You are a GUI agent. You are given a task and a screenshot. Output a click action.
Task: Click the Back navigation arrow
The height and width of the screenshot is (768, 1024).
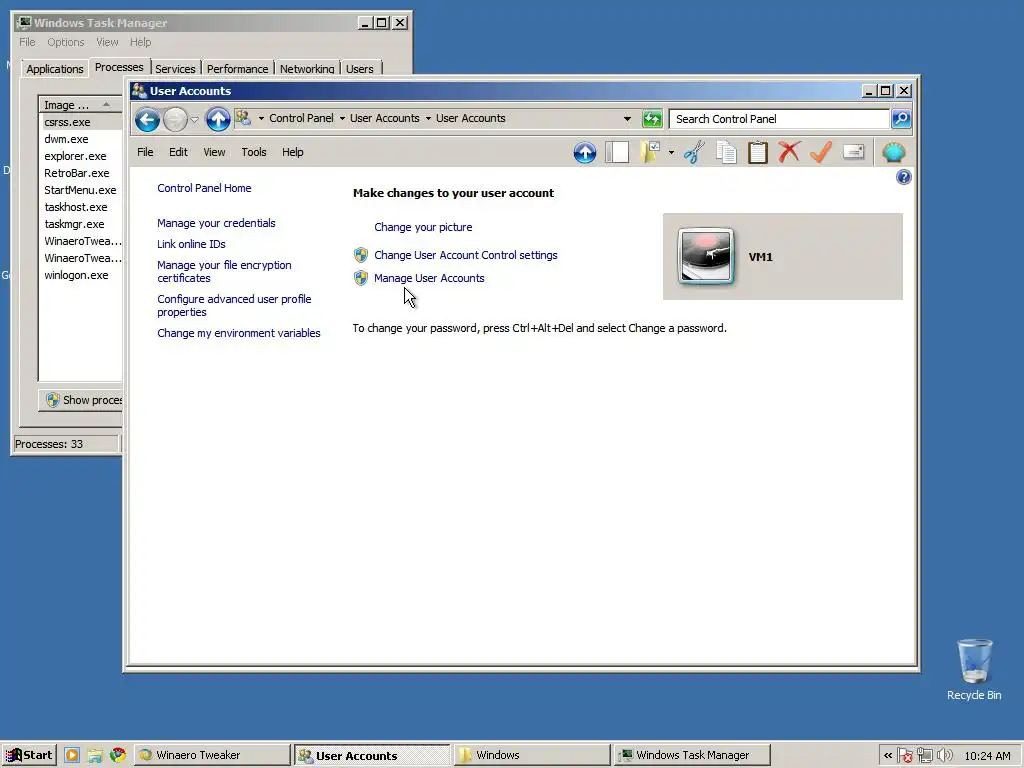pos(147,120)
